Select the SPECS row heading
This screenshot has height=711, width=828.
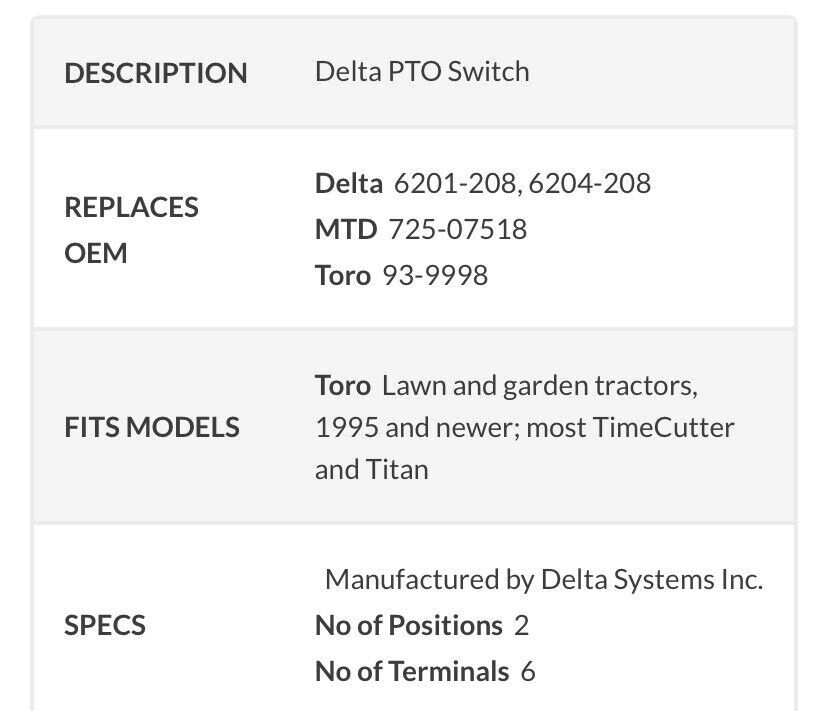[105, 625]
